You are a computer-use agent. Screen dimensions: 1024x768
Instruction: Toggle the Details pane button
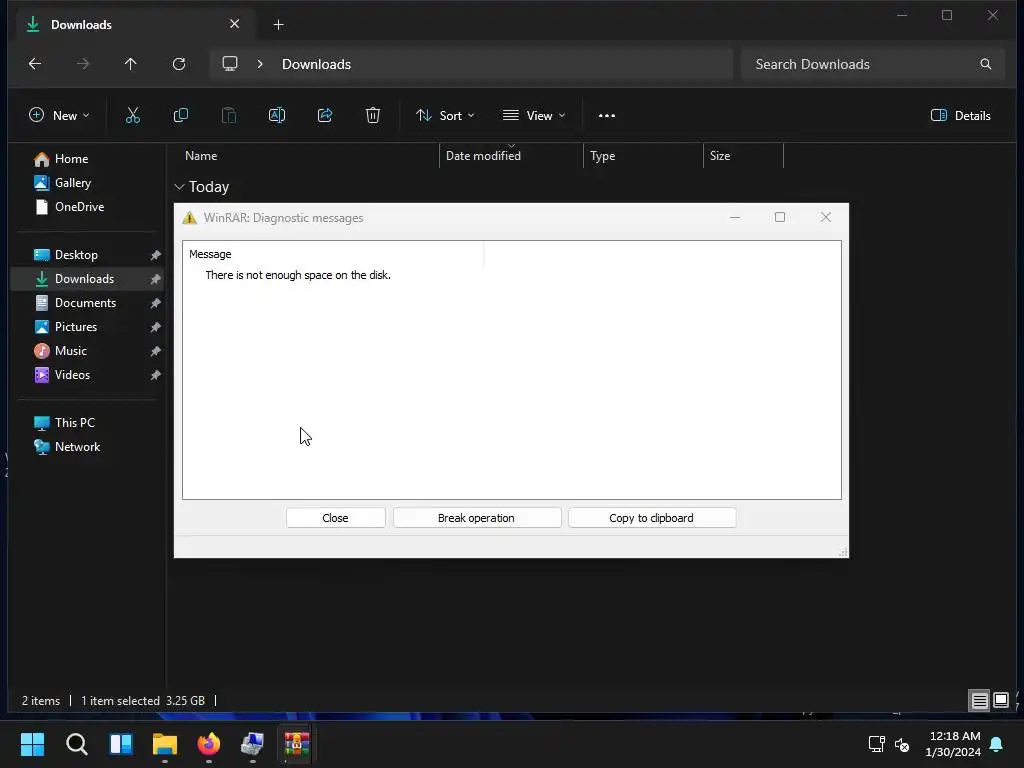(961, 116)
